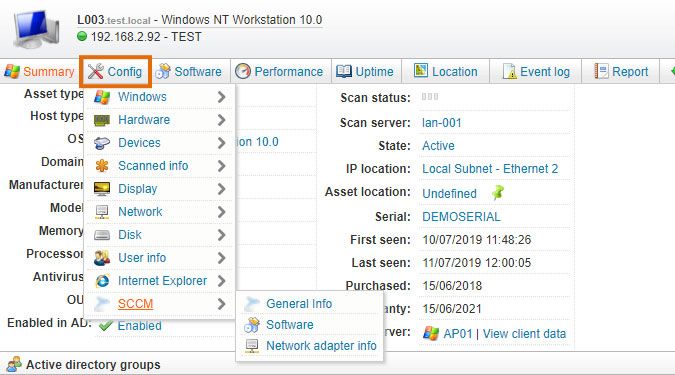Click the Internet Explorer logo icon
The width and height of the screenshot is (675, 375).
point(102,281)
